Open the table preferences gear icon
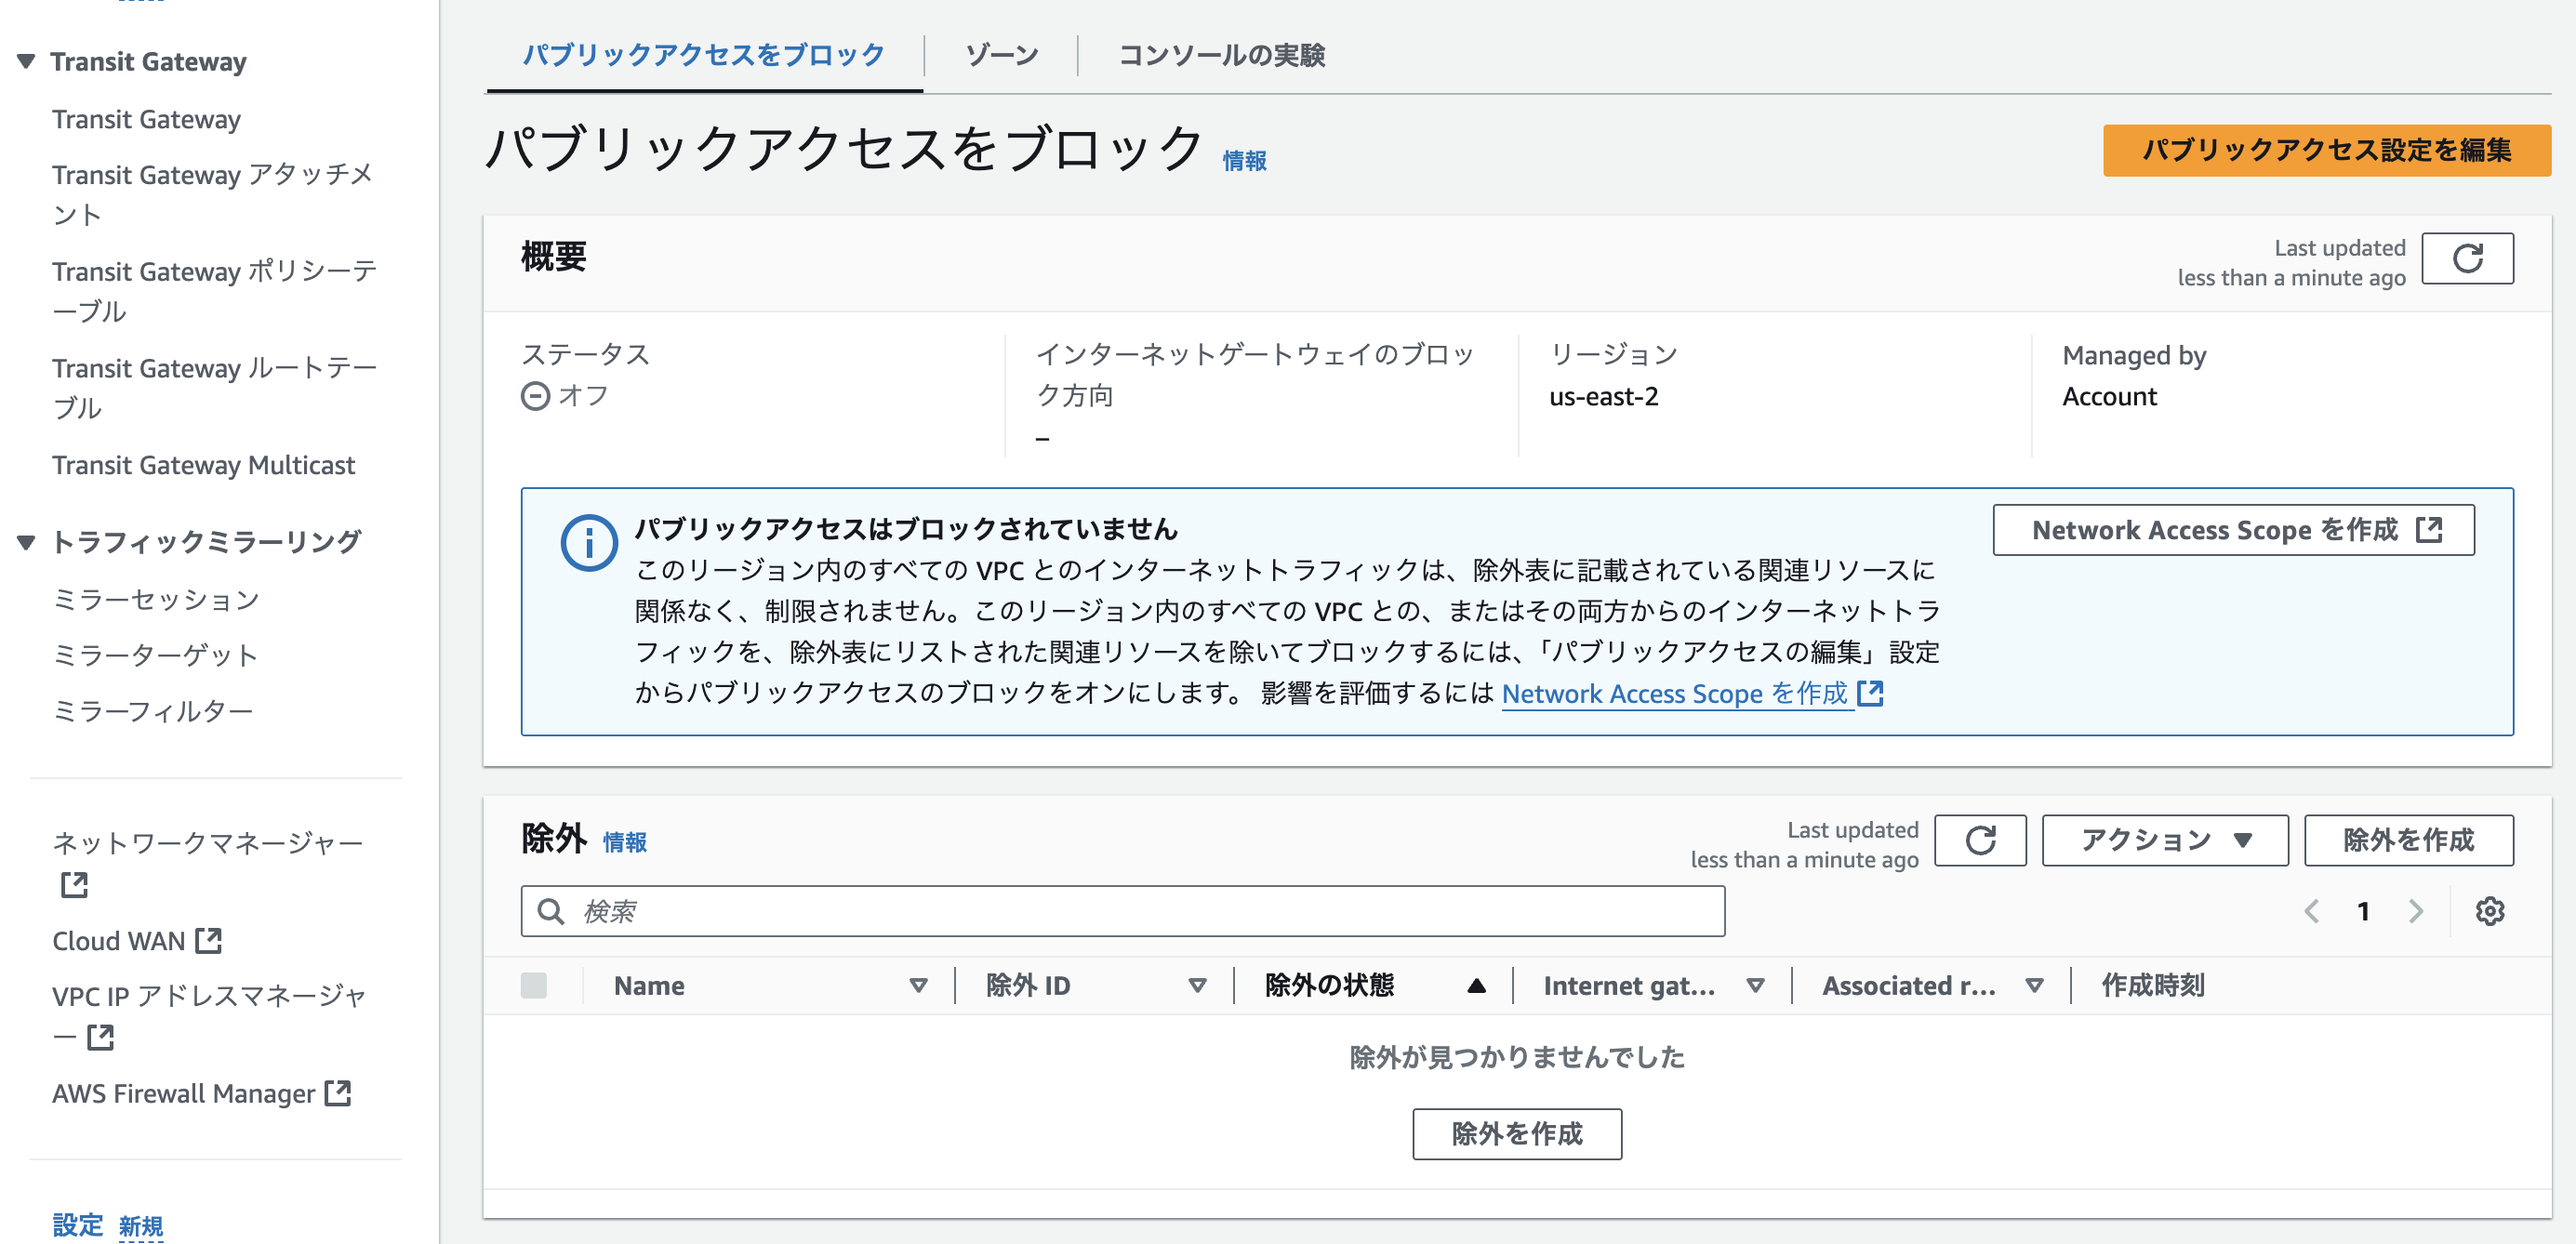The height and width of the screenshot is (1244, 2576). click(x=2491, y=911)
